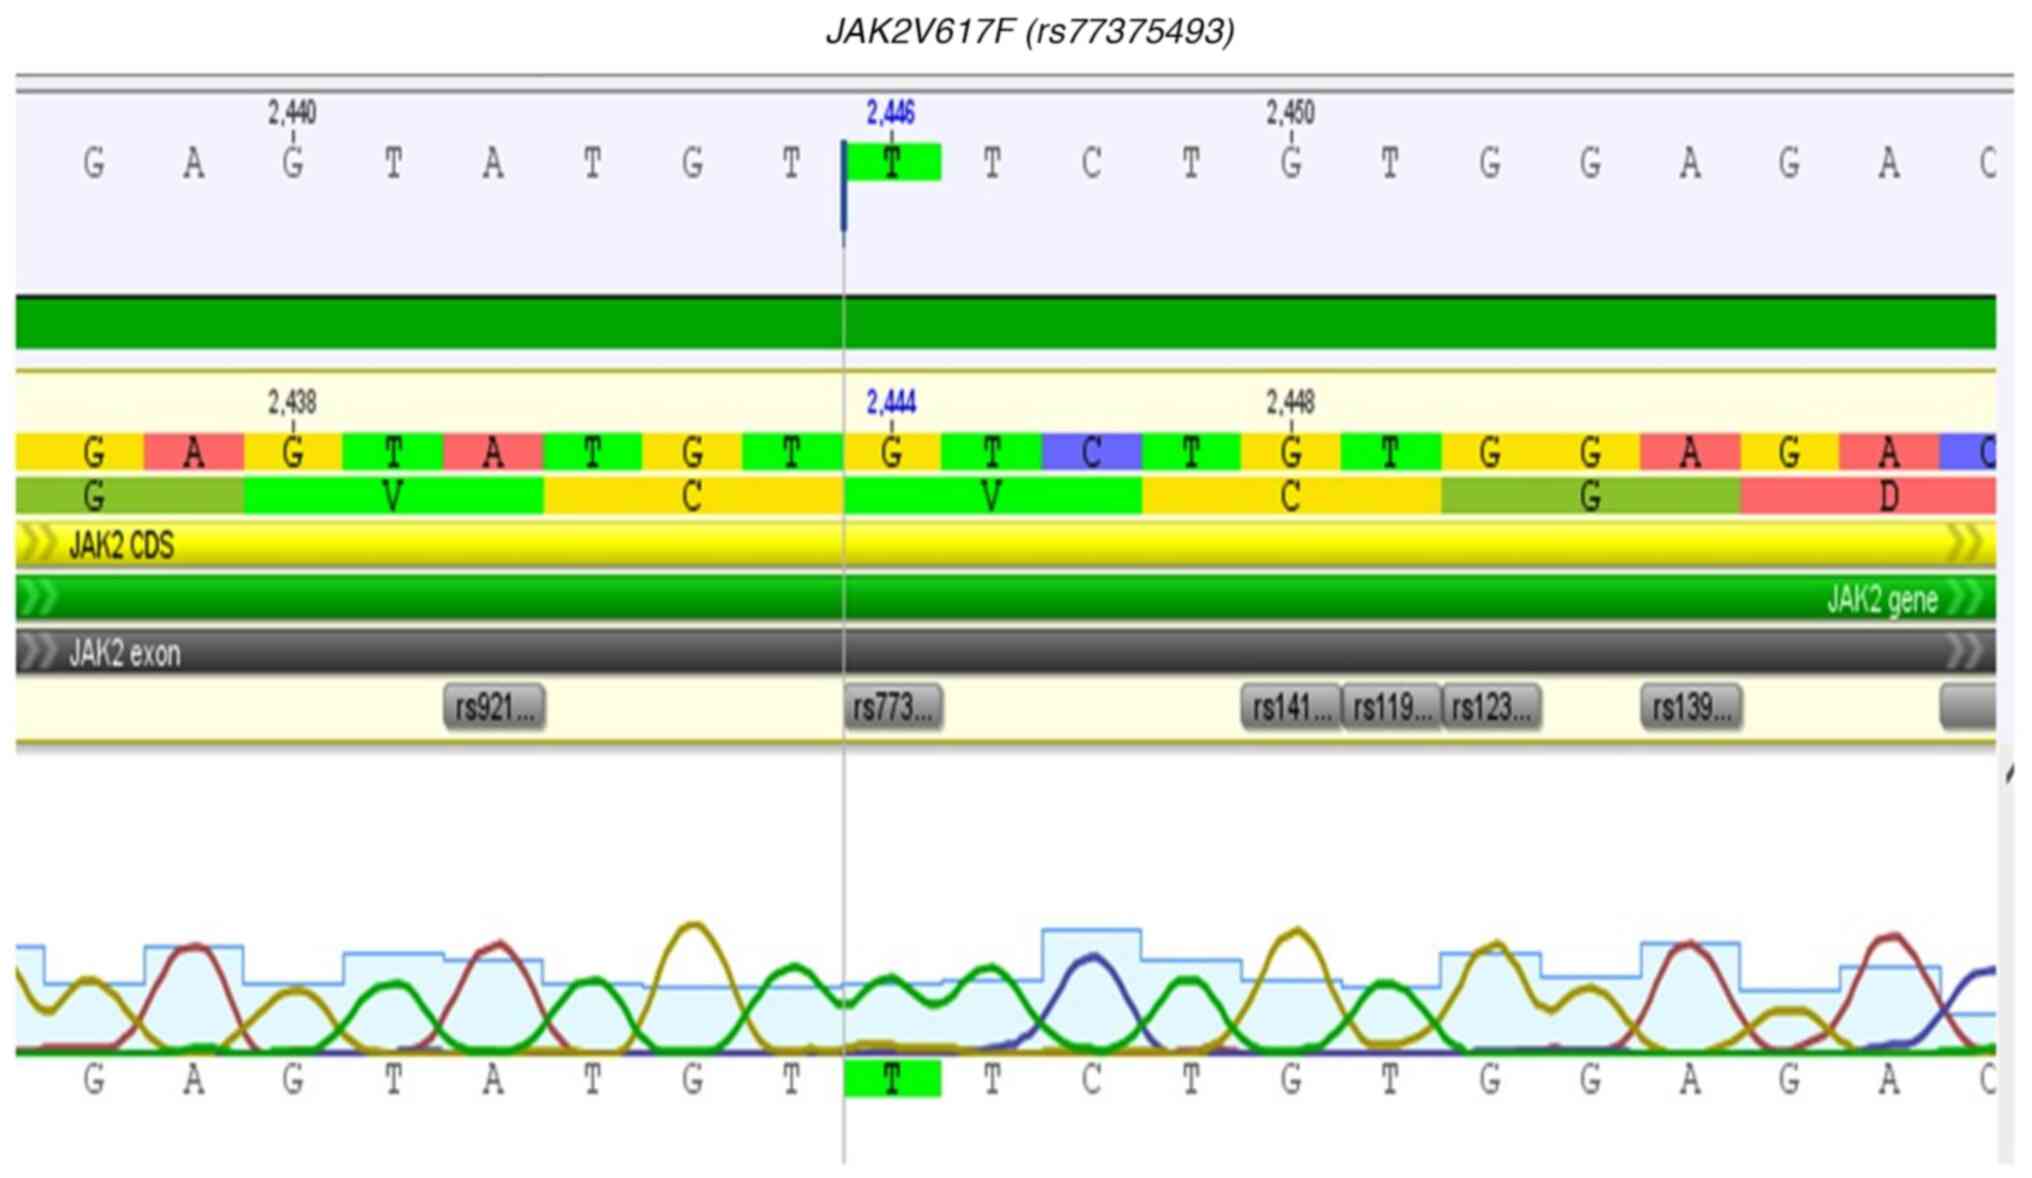Select the JAK2 gene green annotation track
This screenshot has width=2032, height=1178.
tap(1000, 599)
